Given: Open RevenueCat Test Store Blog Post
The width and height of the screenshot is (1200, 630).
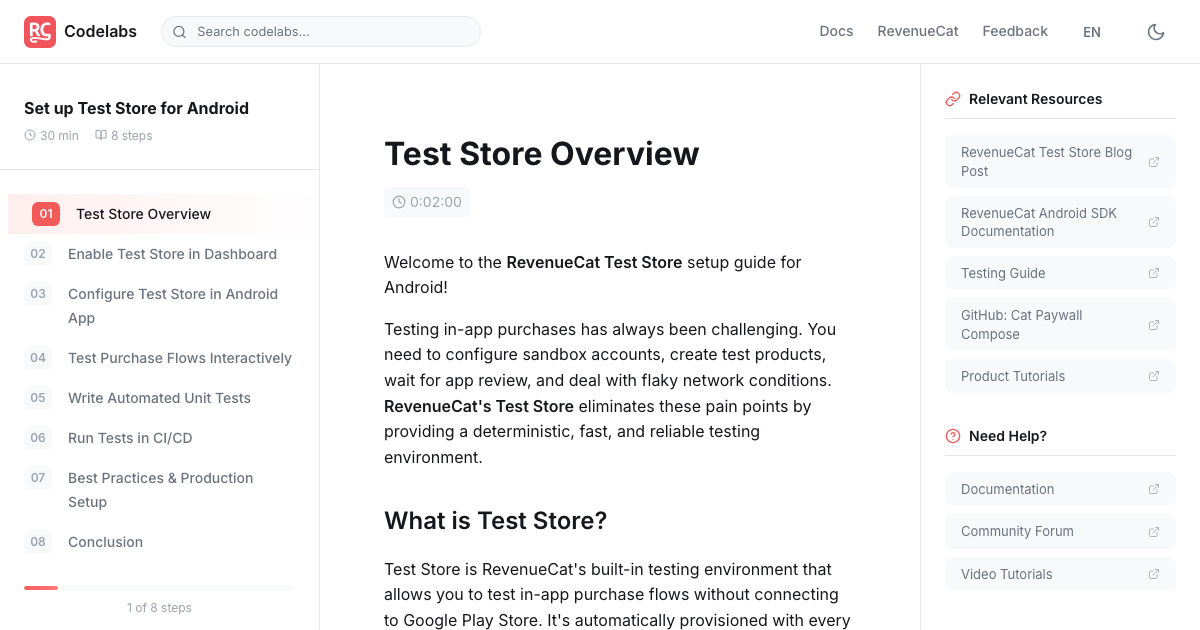Looking at the screenshot, I should click(x=1060, y=162).
